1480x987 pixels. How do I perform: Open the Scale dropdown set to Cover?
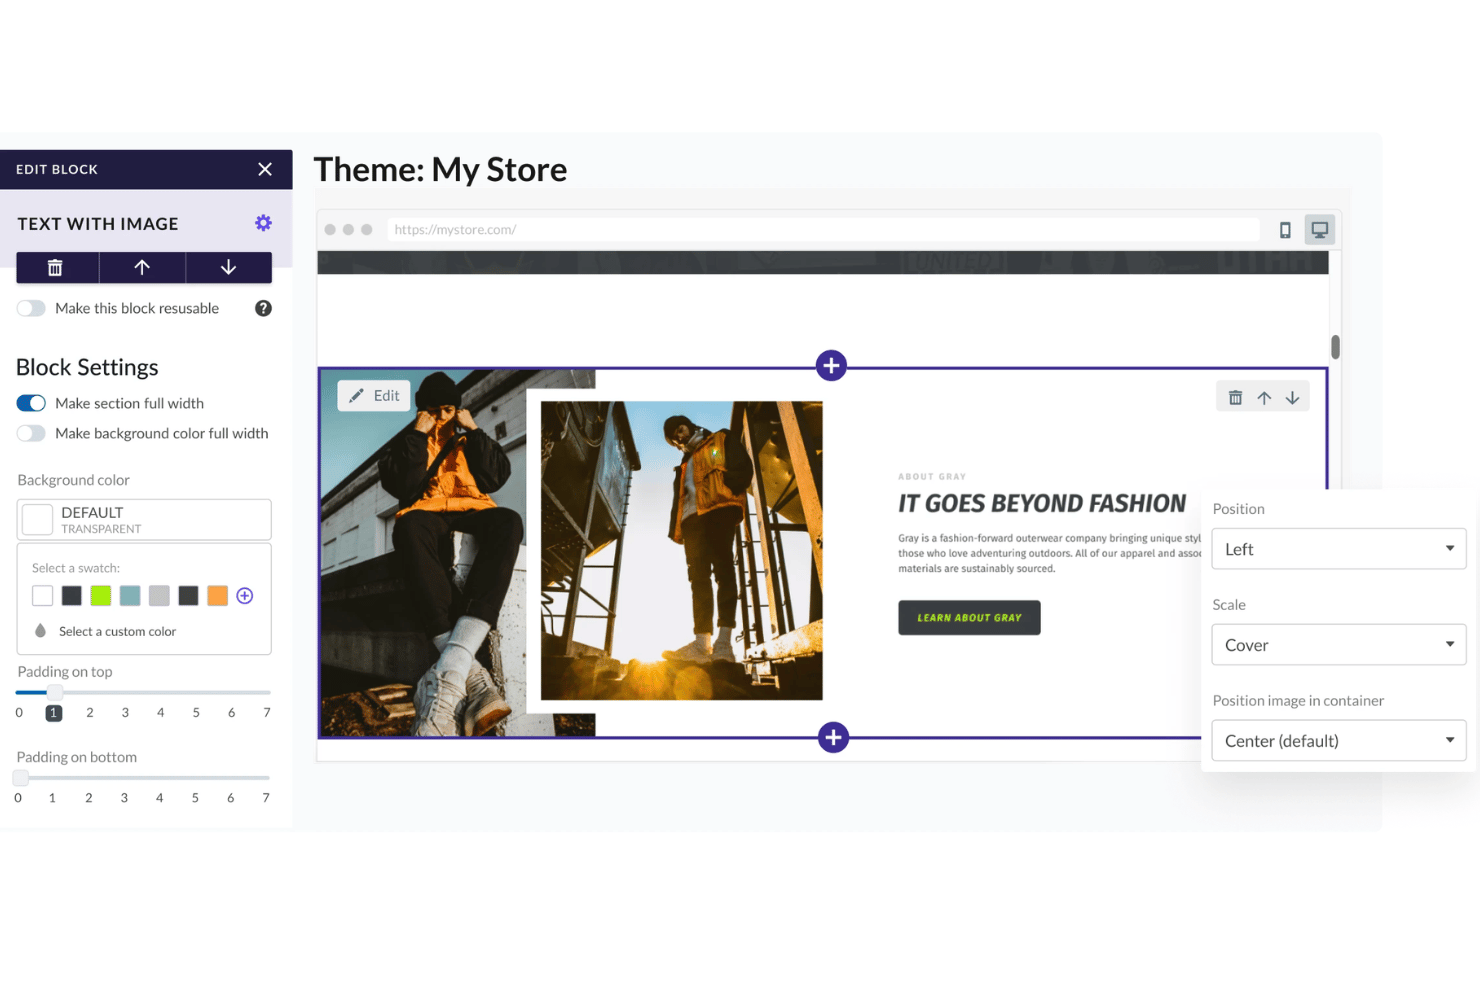tap(1339, 645)
